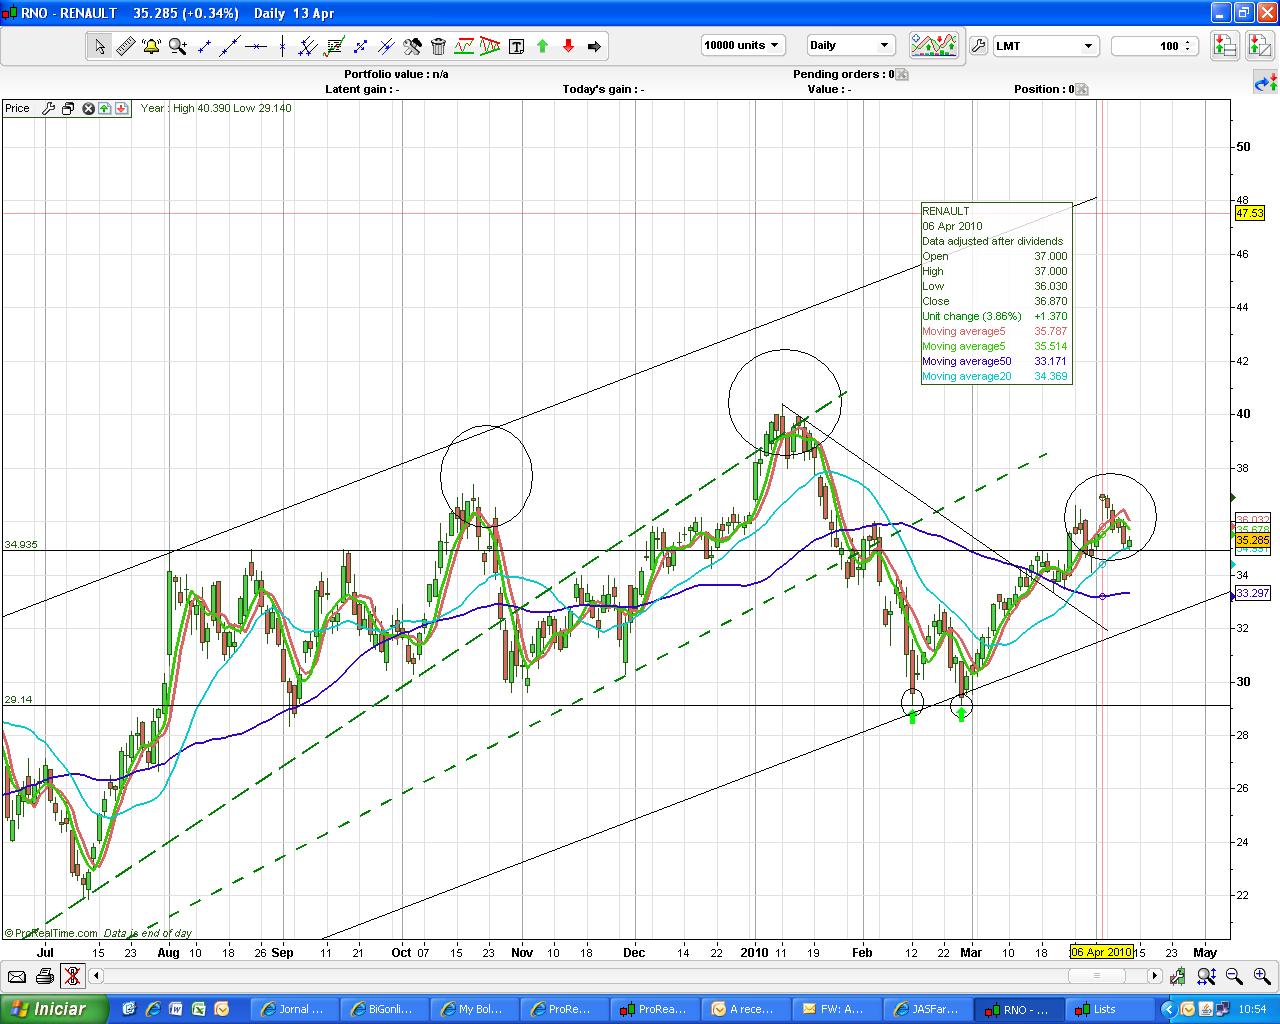The height and width of the screenshot is (1024, 1280).
Task: Switch to My Bol taskbar window
Action: coord(473,1009)
